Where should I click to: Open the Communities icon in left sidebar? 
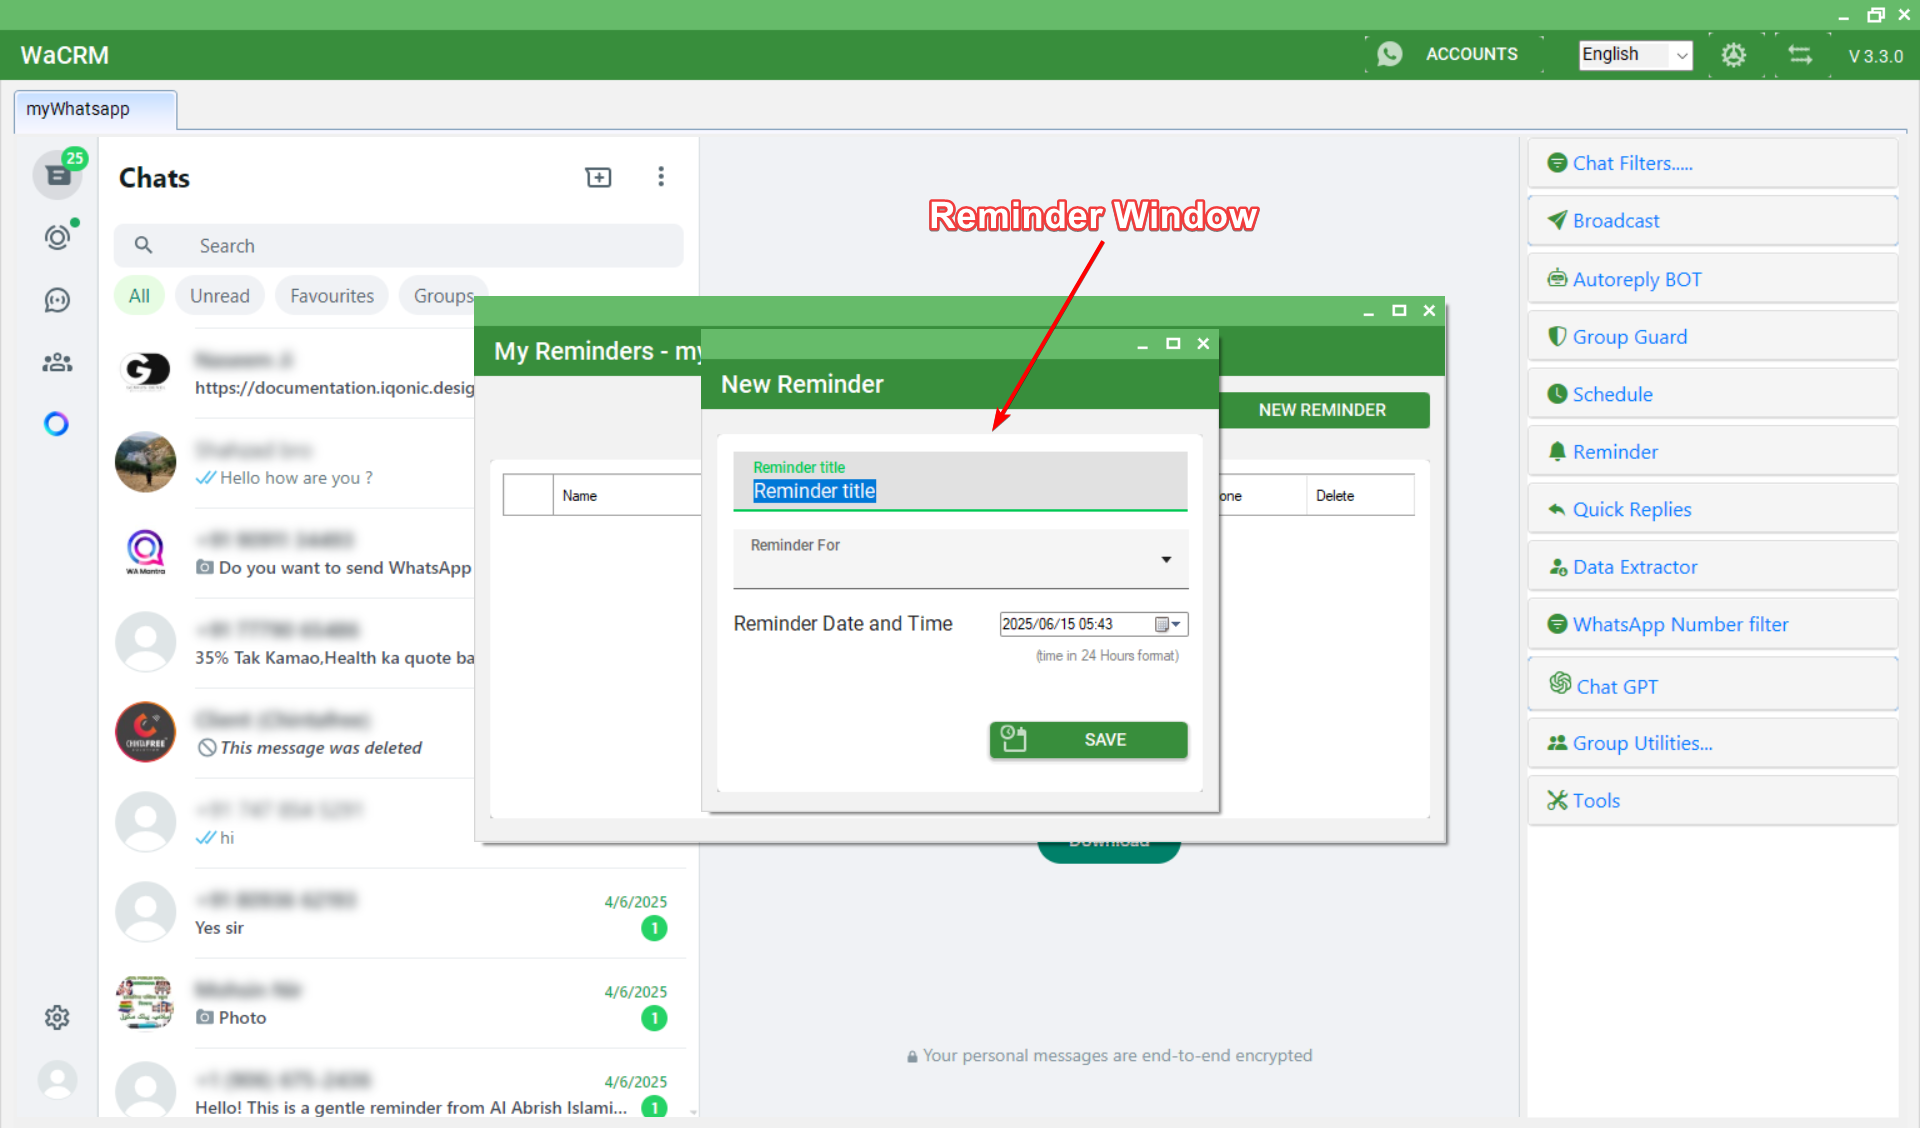57,362
